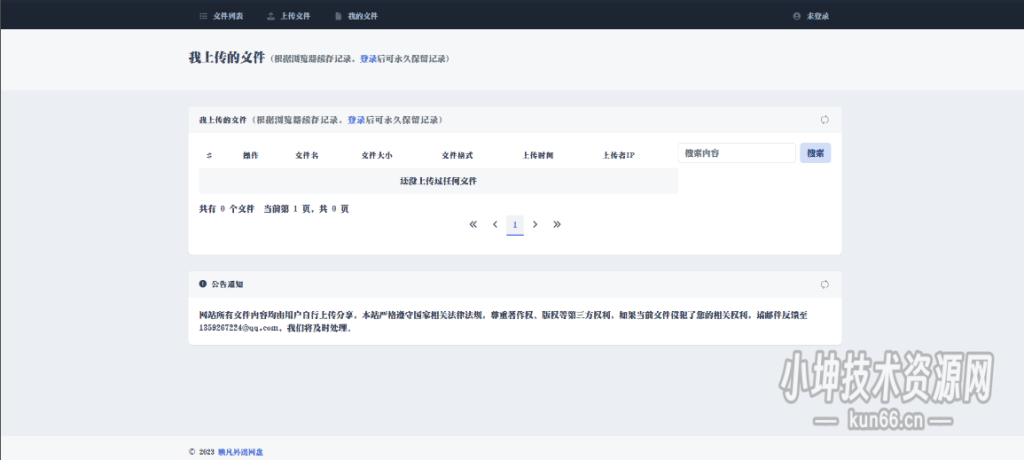
Task: Click the 文件名 column header
Action: click(x=307, y=156)
